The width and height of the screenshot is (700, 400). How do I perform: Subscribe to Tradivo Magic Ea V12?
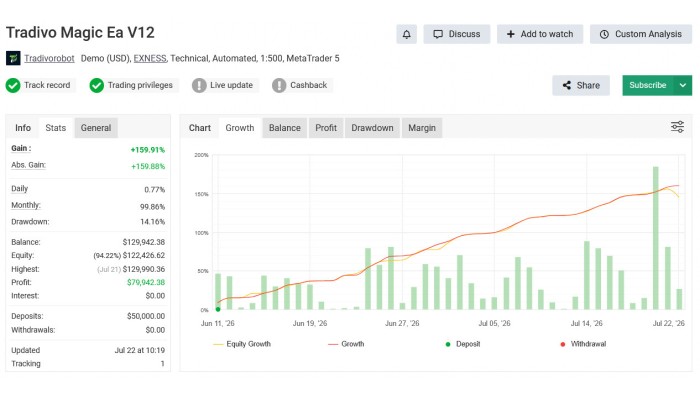[647, 85]
